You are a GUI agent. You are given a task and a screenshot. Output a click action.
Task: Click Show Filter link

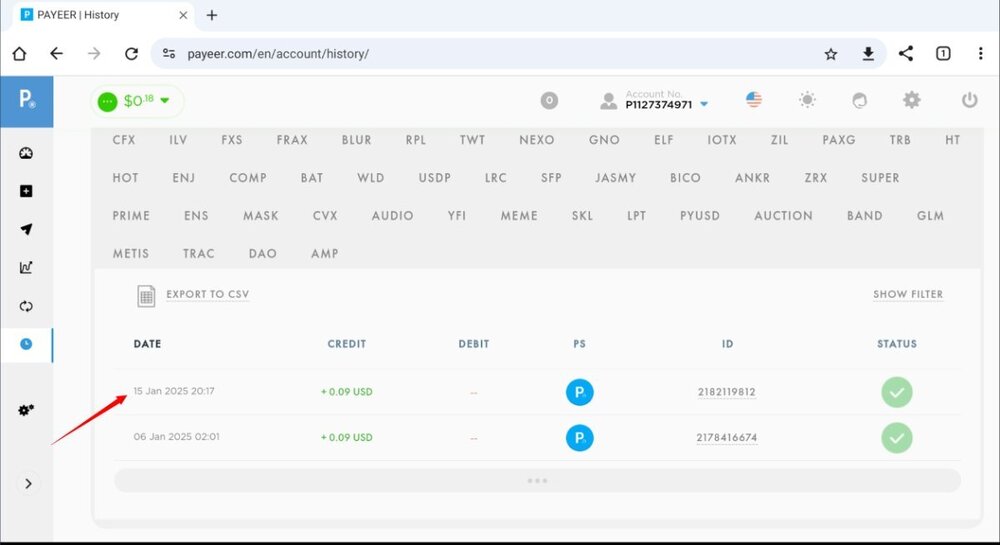click(x=907, y=295)
